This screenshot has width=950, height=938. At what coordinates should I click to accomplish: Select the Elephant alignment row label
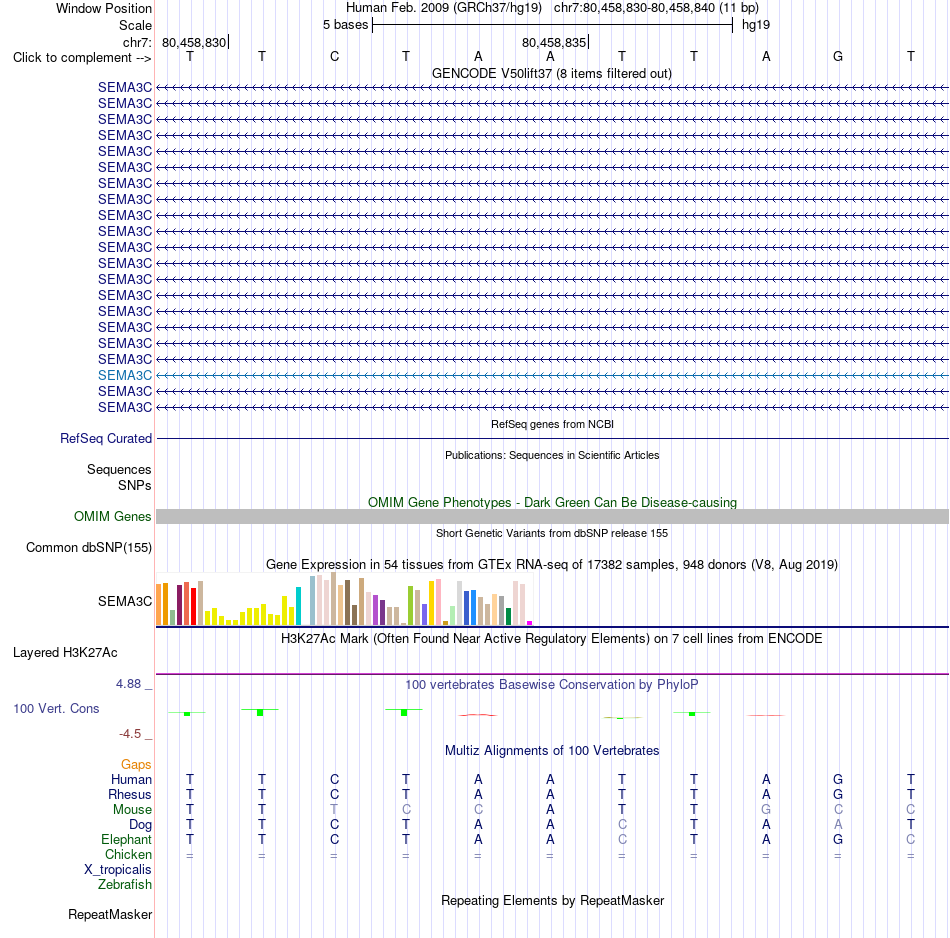[127, 839]
